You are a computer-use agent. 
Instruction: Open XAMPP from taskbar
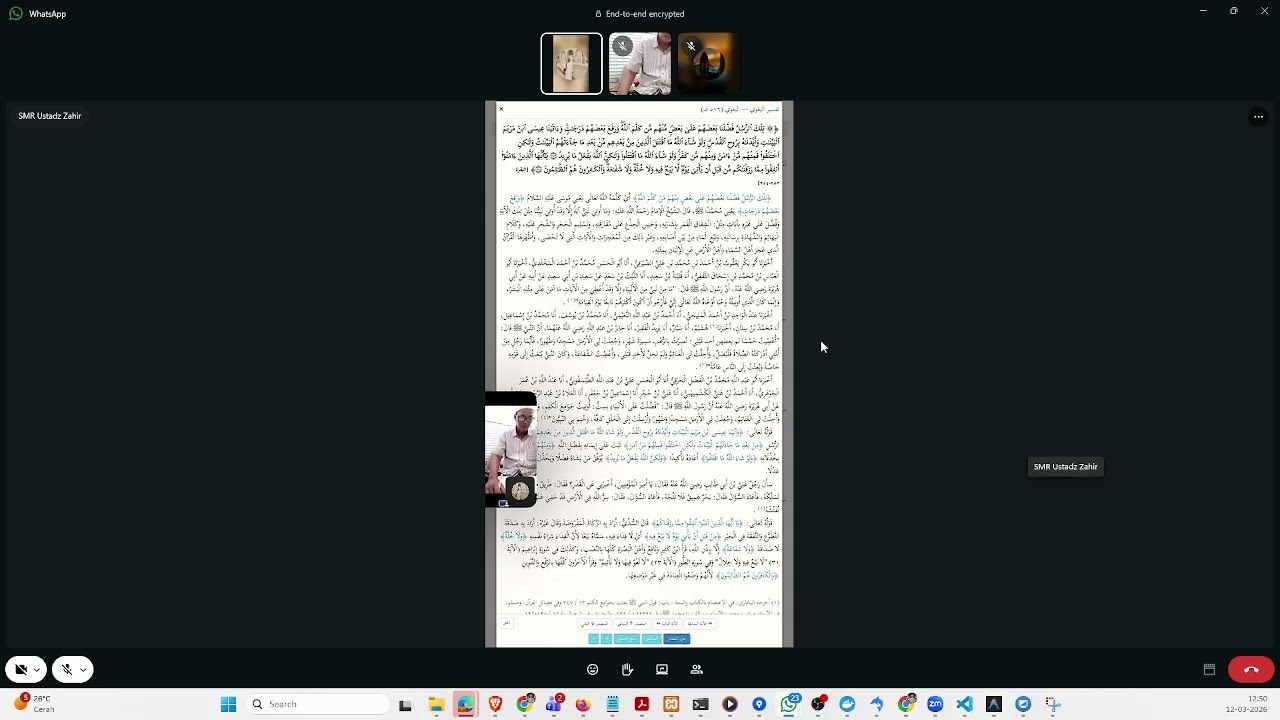pyautogui.click(x=671, y=704)
